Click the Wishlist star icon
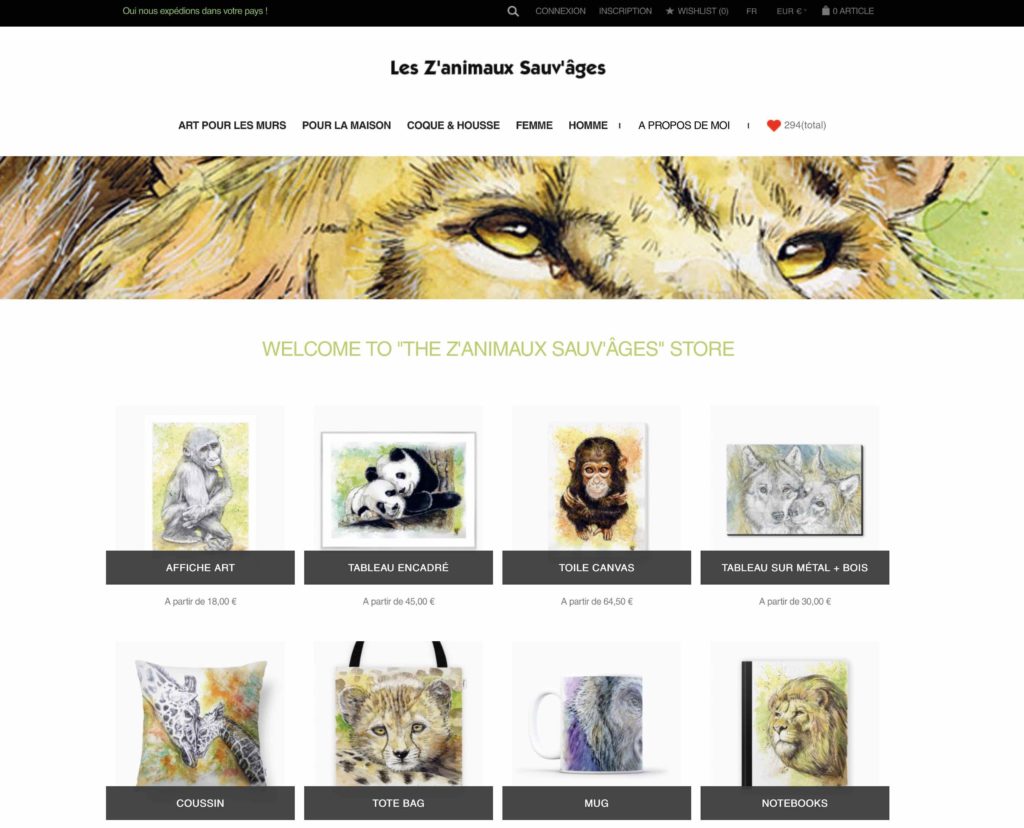This screenshot has width=1024, height=828. 669,11
